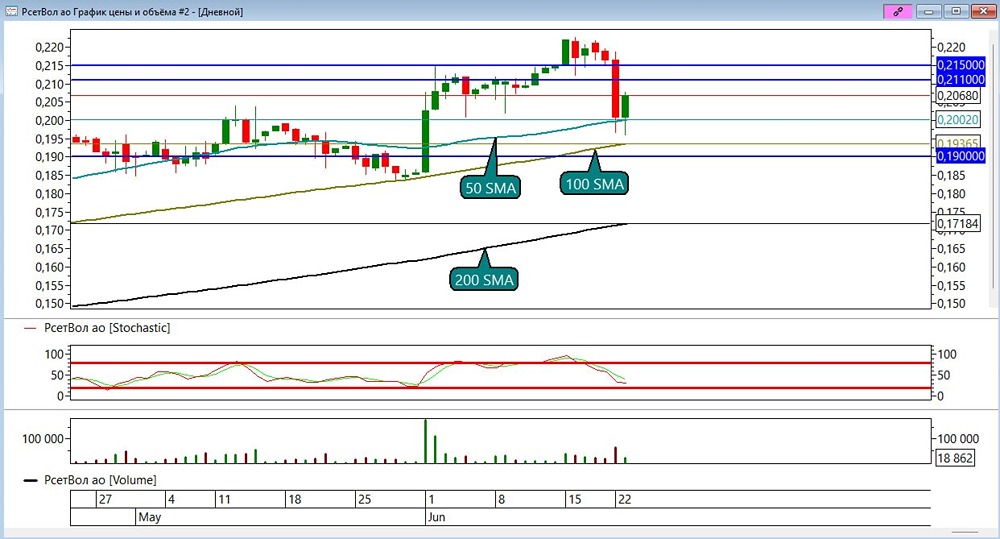Click the 0,17184 200 SMA value label
The width and height of the screenshot is (1000, 539).
pyautogui.click(x=957, y=224)
